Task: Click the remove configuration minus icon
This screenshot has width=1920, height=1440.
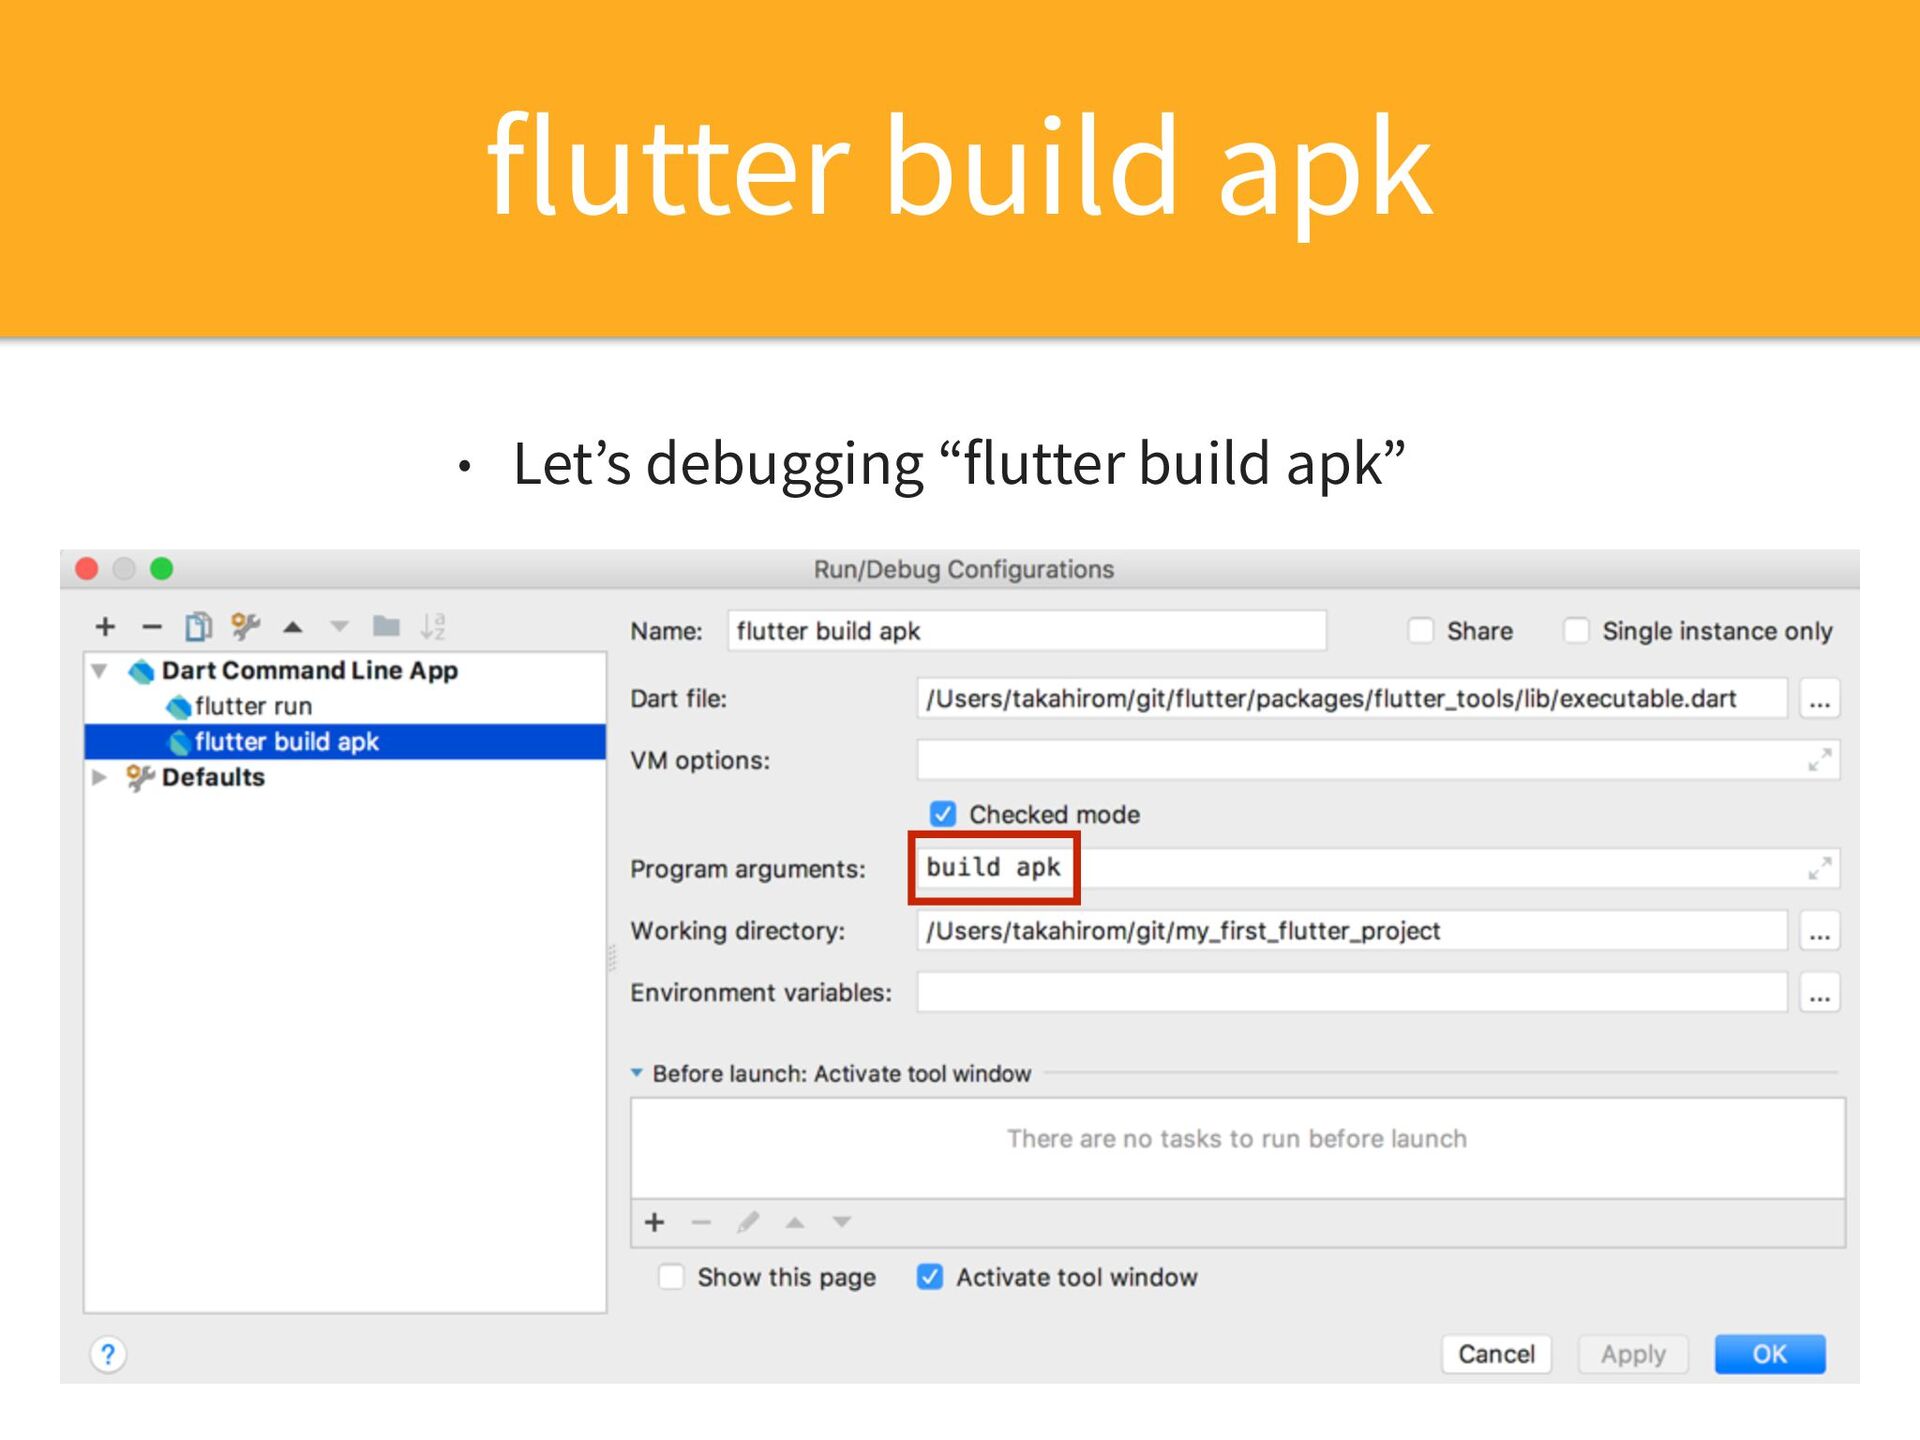Action: coord(152,627)
